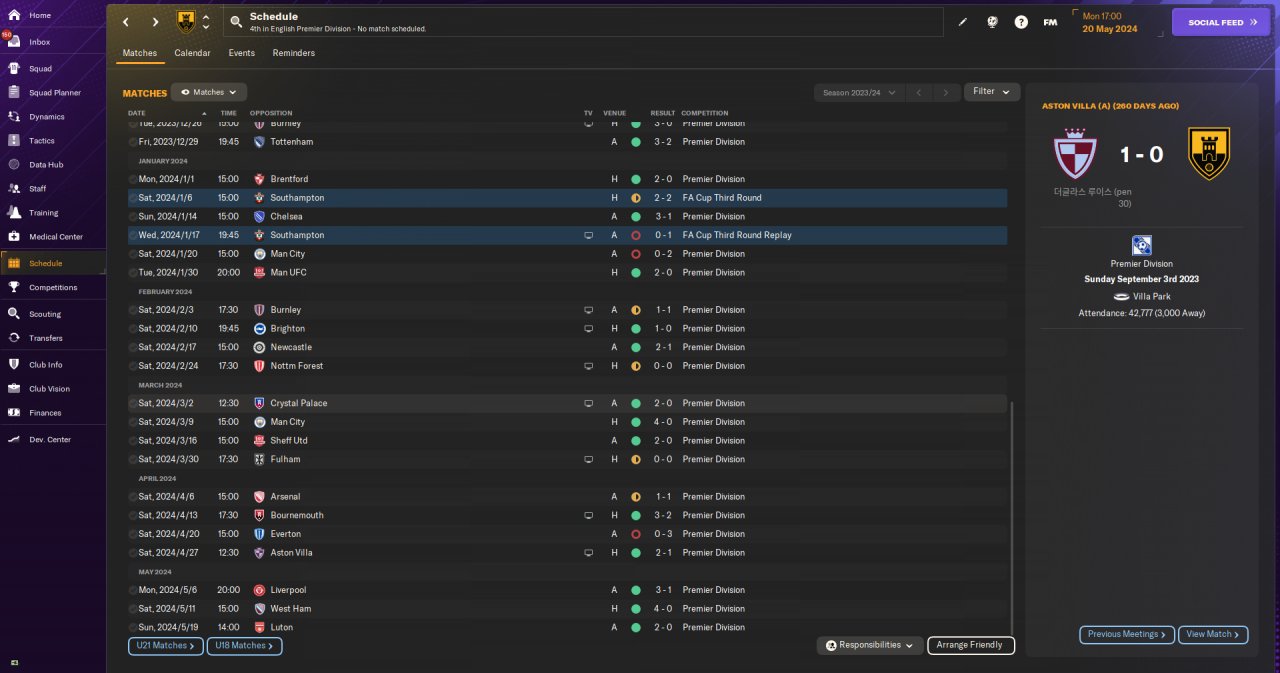Open the FM menu
This screenshot has width=1280, height=673.
pyautogui.click(x=1050, y=22)
